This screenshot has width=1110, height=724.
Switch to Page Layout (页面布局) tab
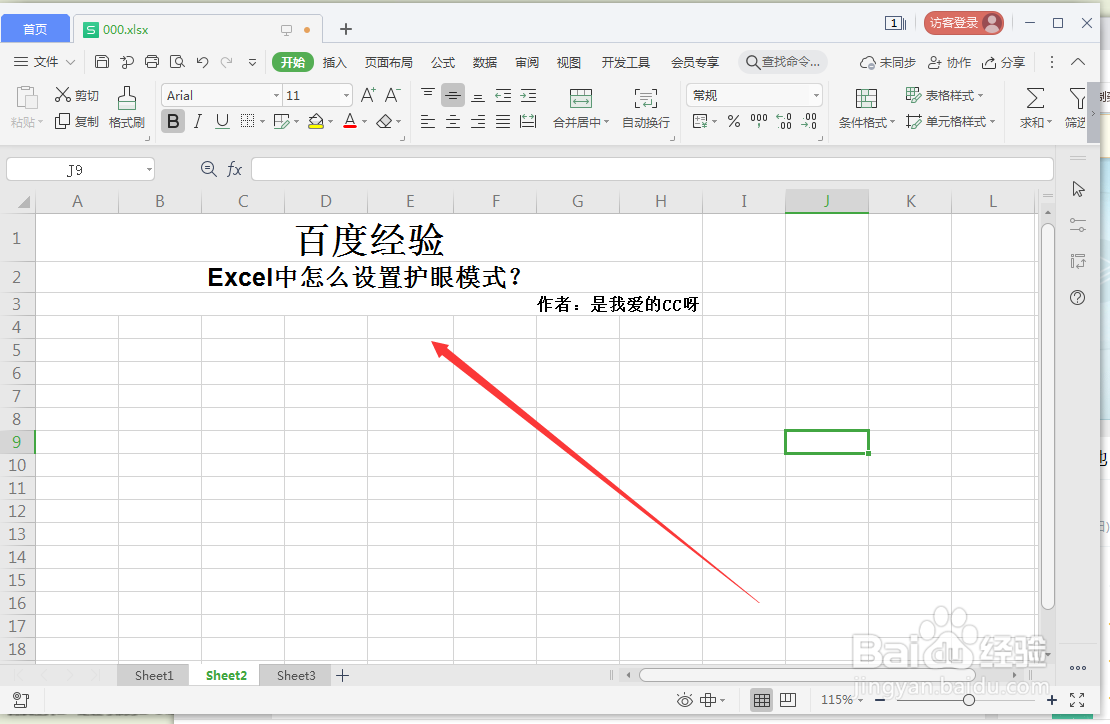[388, 62]
